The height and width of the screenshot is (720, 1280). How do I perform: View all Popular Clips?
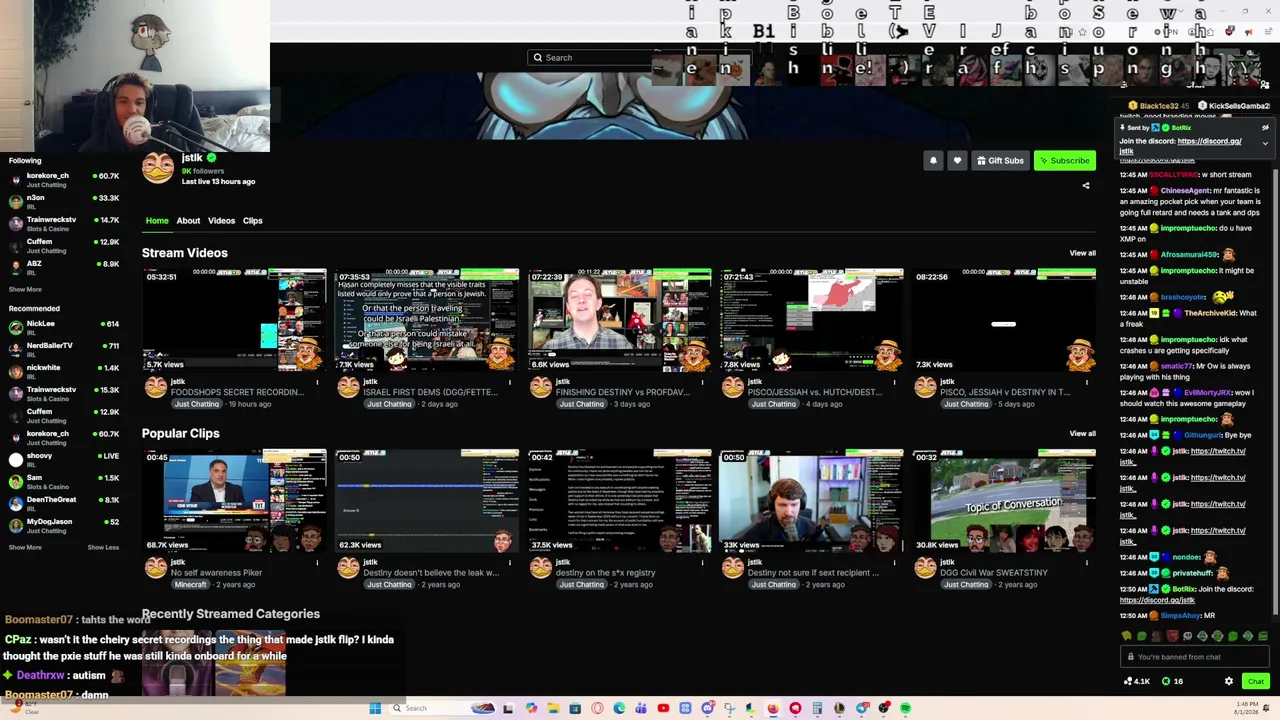[x=1082, y=433]
